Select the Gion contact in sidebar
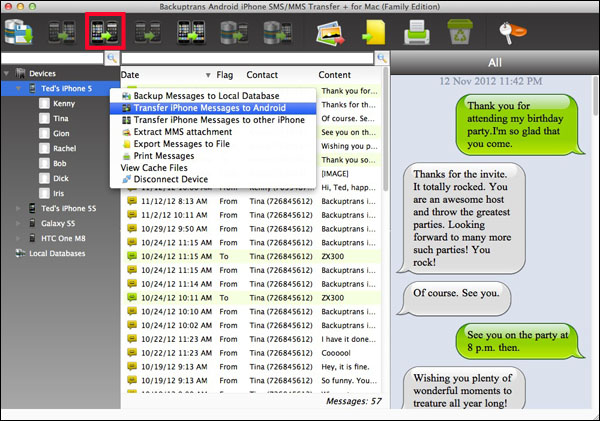 [x=60, y=133]
